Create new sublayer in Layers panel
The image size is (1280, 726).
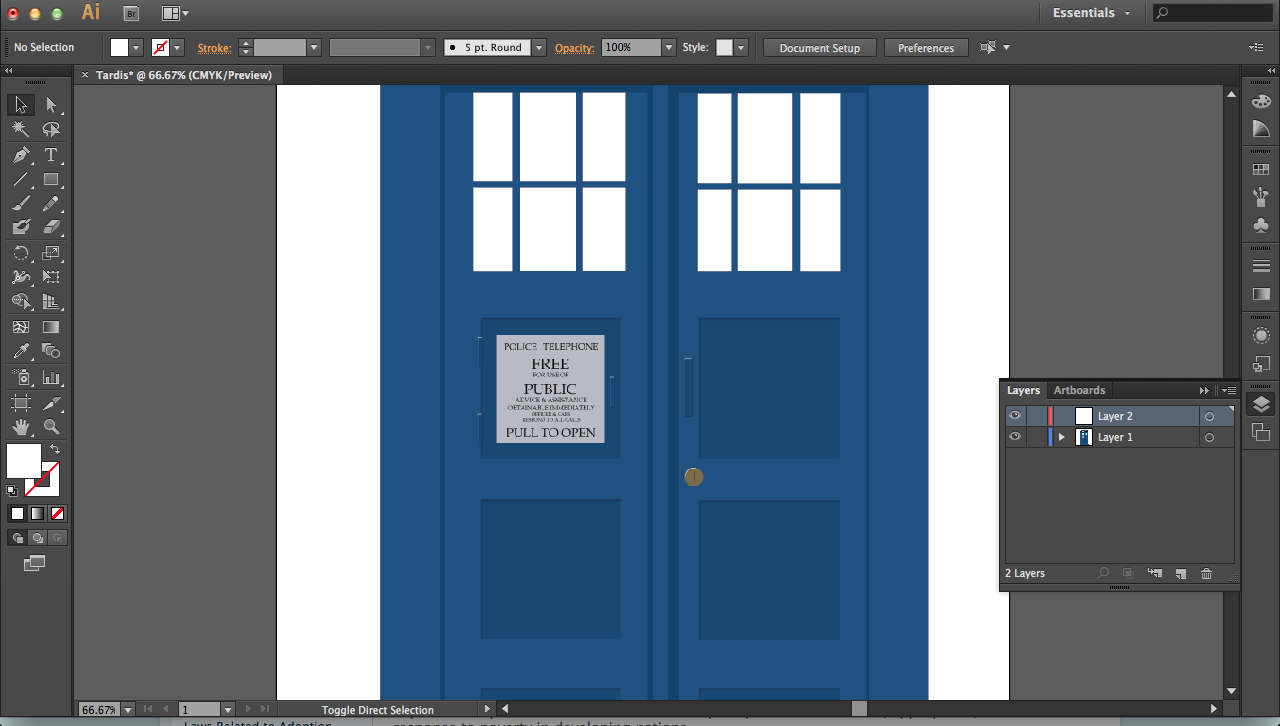(x=1155, y=574)
